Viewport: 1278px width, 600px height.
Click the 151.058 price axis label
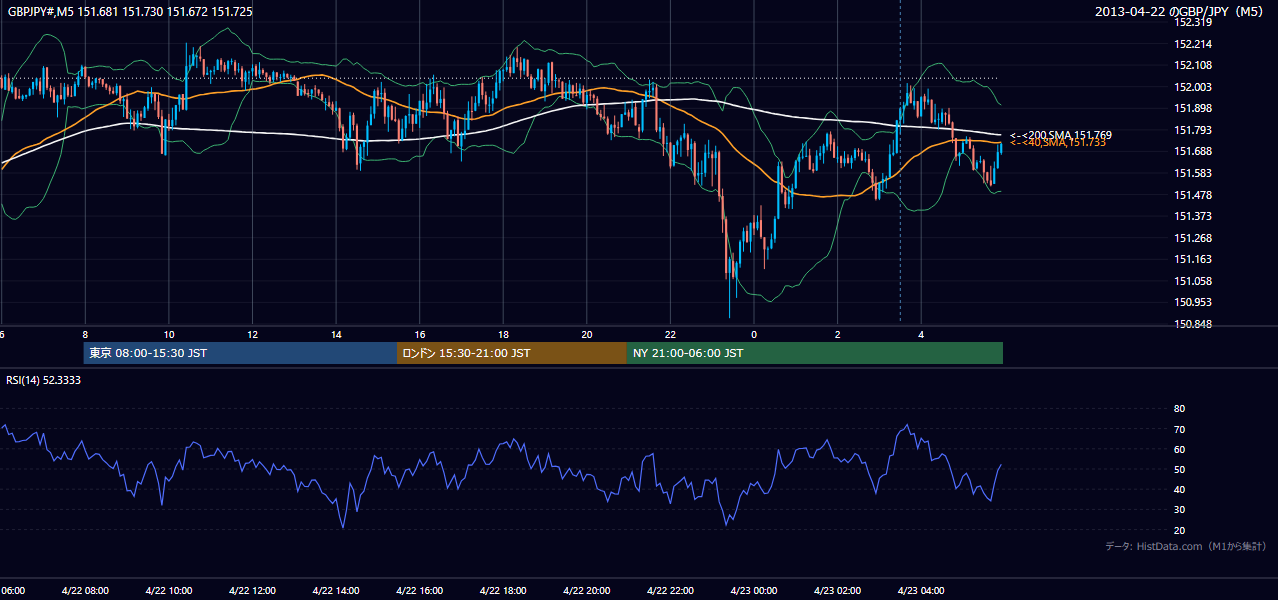tap(1193, 281)
